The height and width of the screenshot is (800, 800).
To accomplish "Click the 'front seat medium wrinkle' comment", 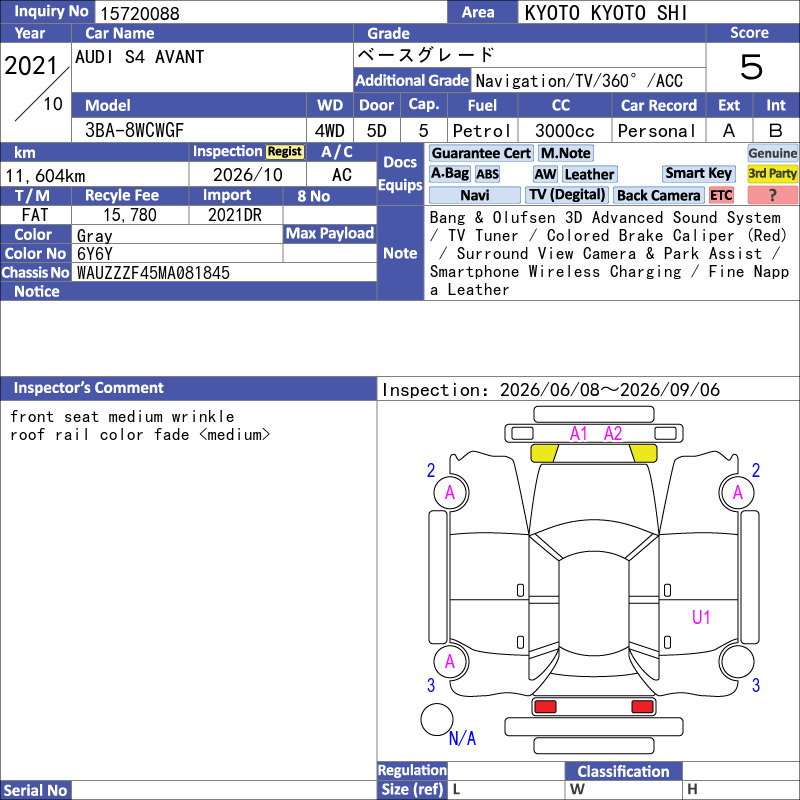I will [122, 417].
